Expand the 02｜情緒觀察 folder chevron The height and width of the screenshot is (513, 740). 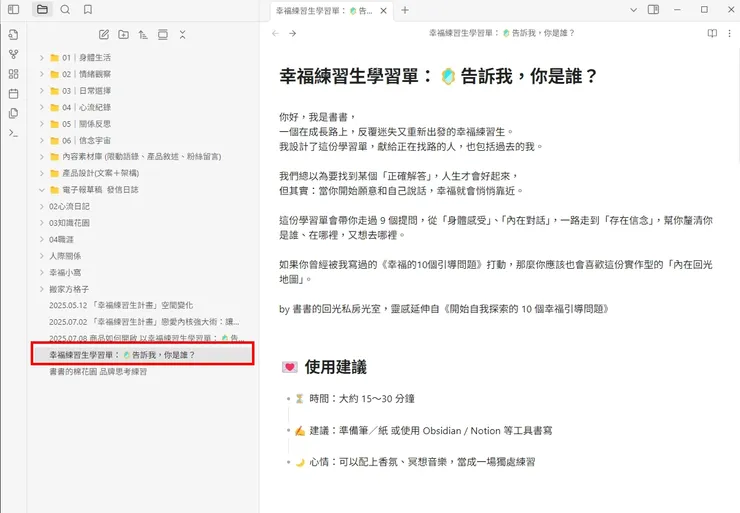click(42, 74)
